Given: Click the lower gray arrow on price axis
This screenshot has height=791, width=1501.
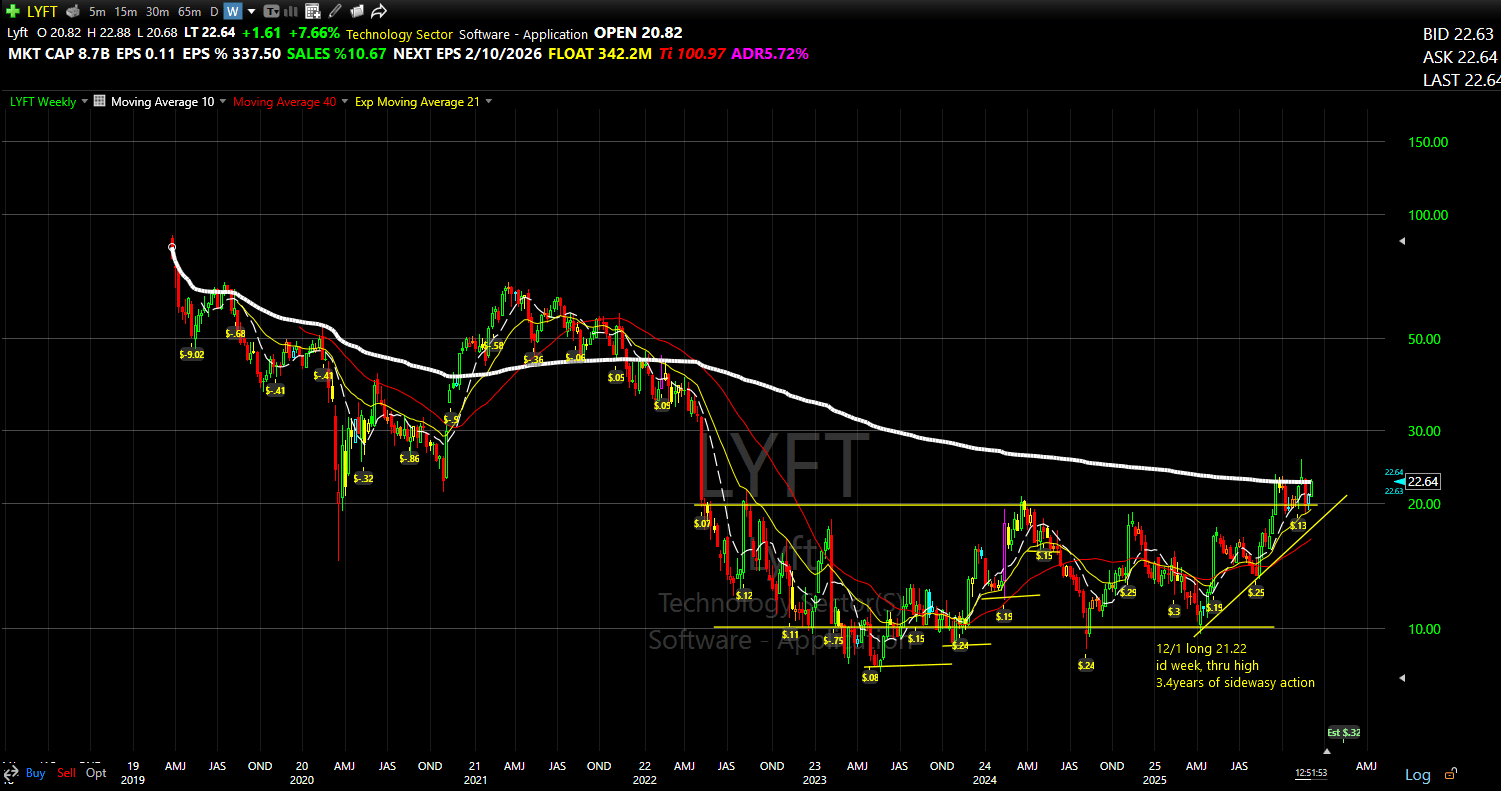Looking at the screenshot, I should tap(1402, 678).
